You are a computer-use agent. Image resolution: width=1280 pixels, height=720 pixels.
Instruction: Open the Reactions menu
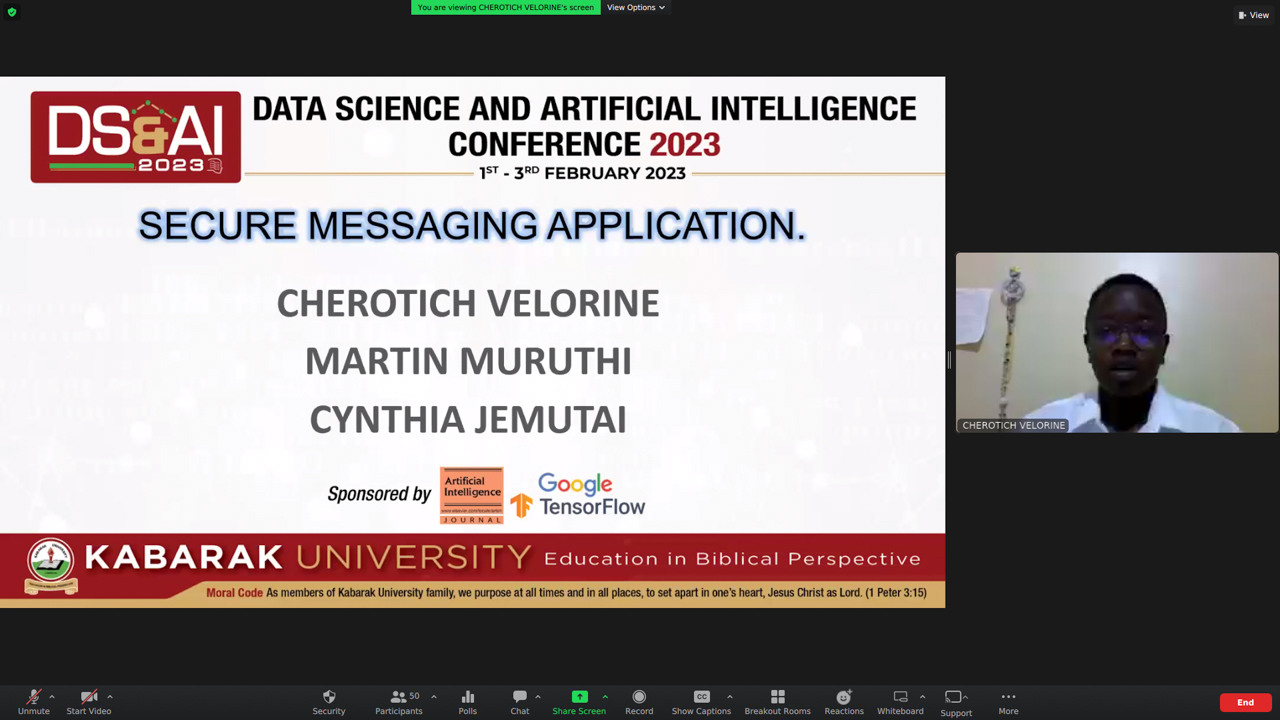[x=844, y=702]
